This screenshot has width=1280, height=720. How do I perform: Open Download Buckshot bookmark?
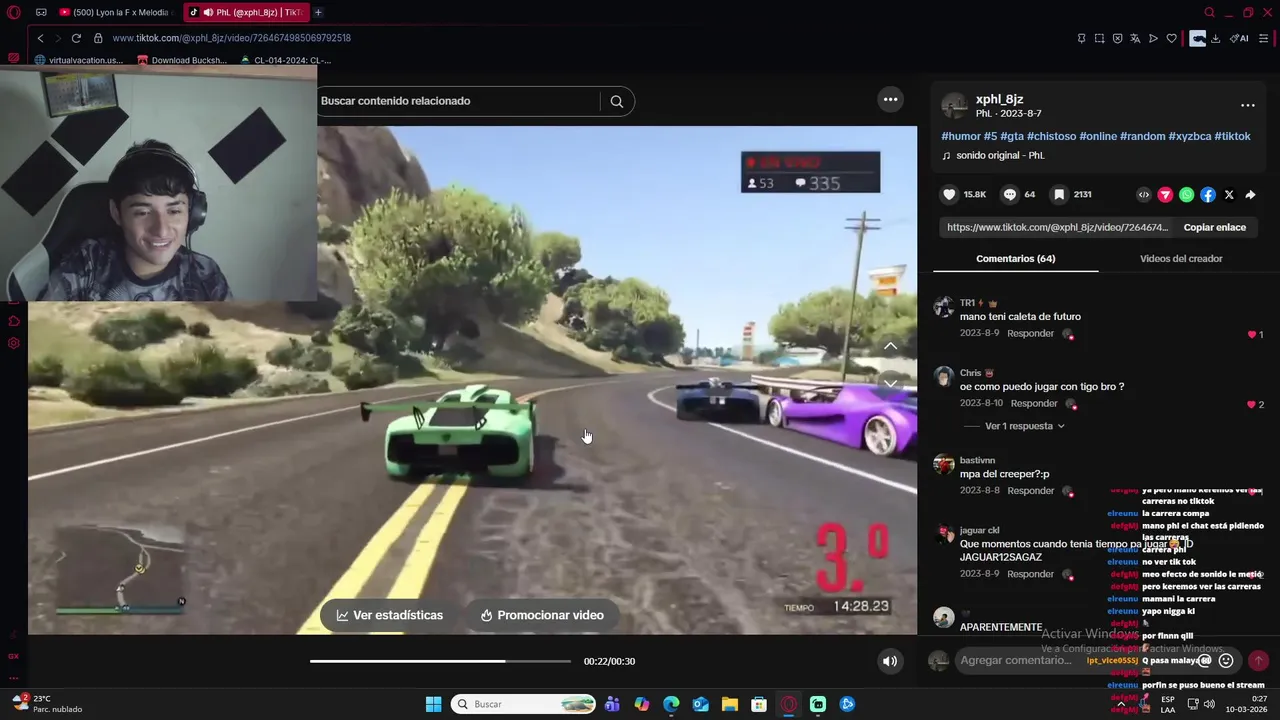pos(182,60)
